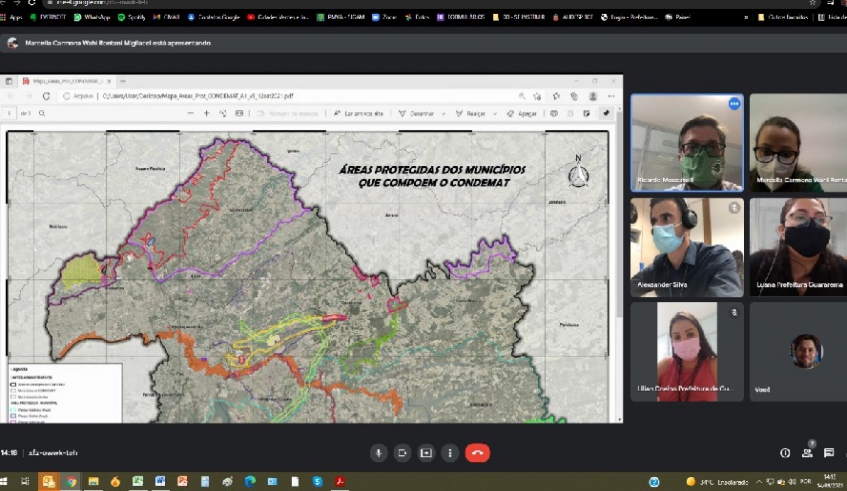This screenshot has height=491, width=847.
Task: Expand the system tray hidden icons chevron
Action: point(759,482)
